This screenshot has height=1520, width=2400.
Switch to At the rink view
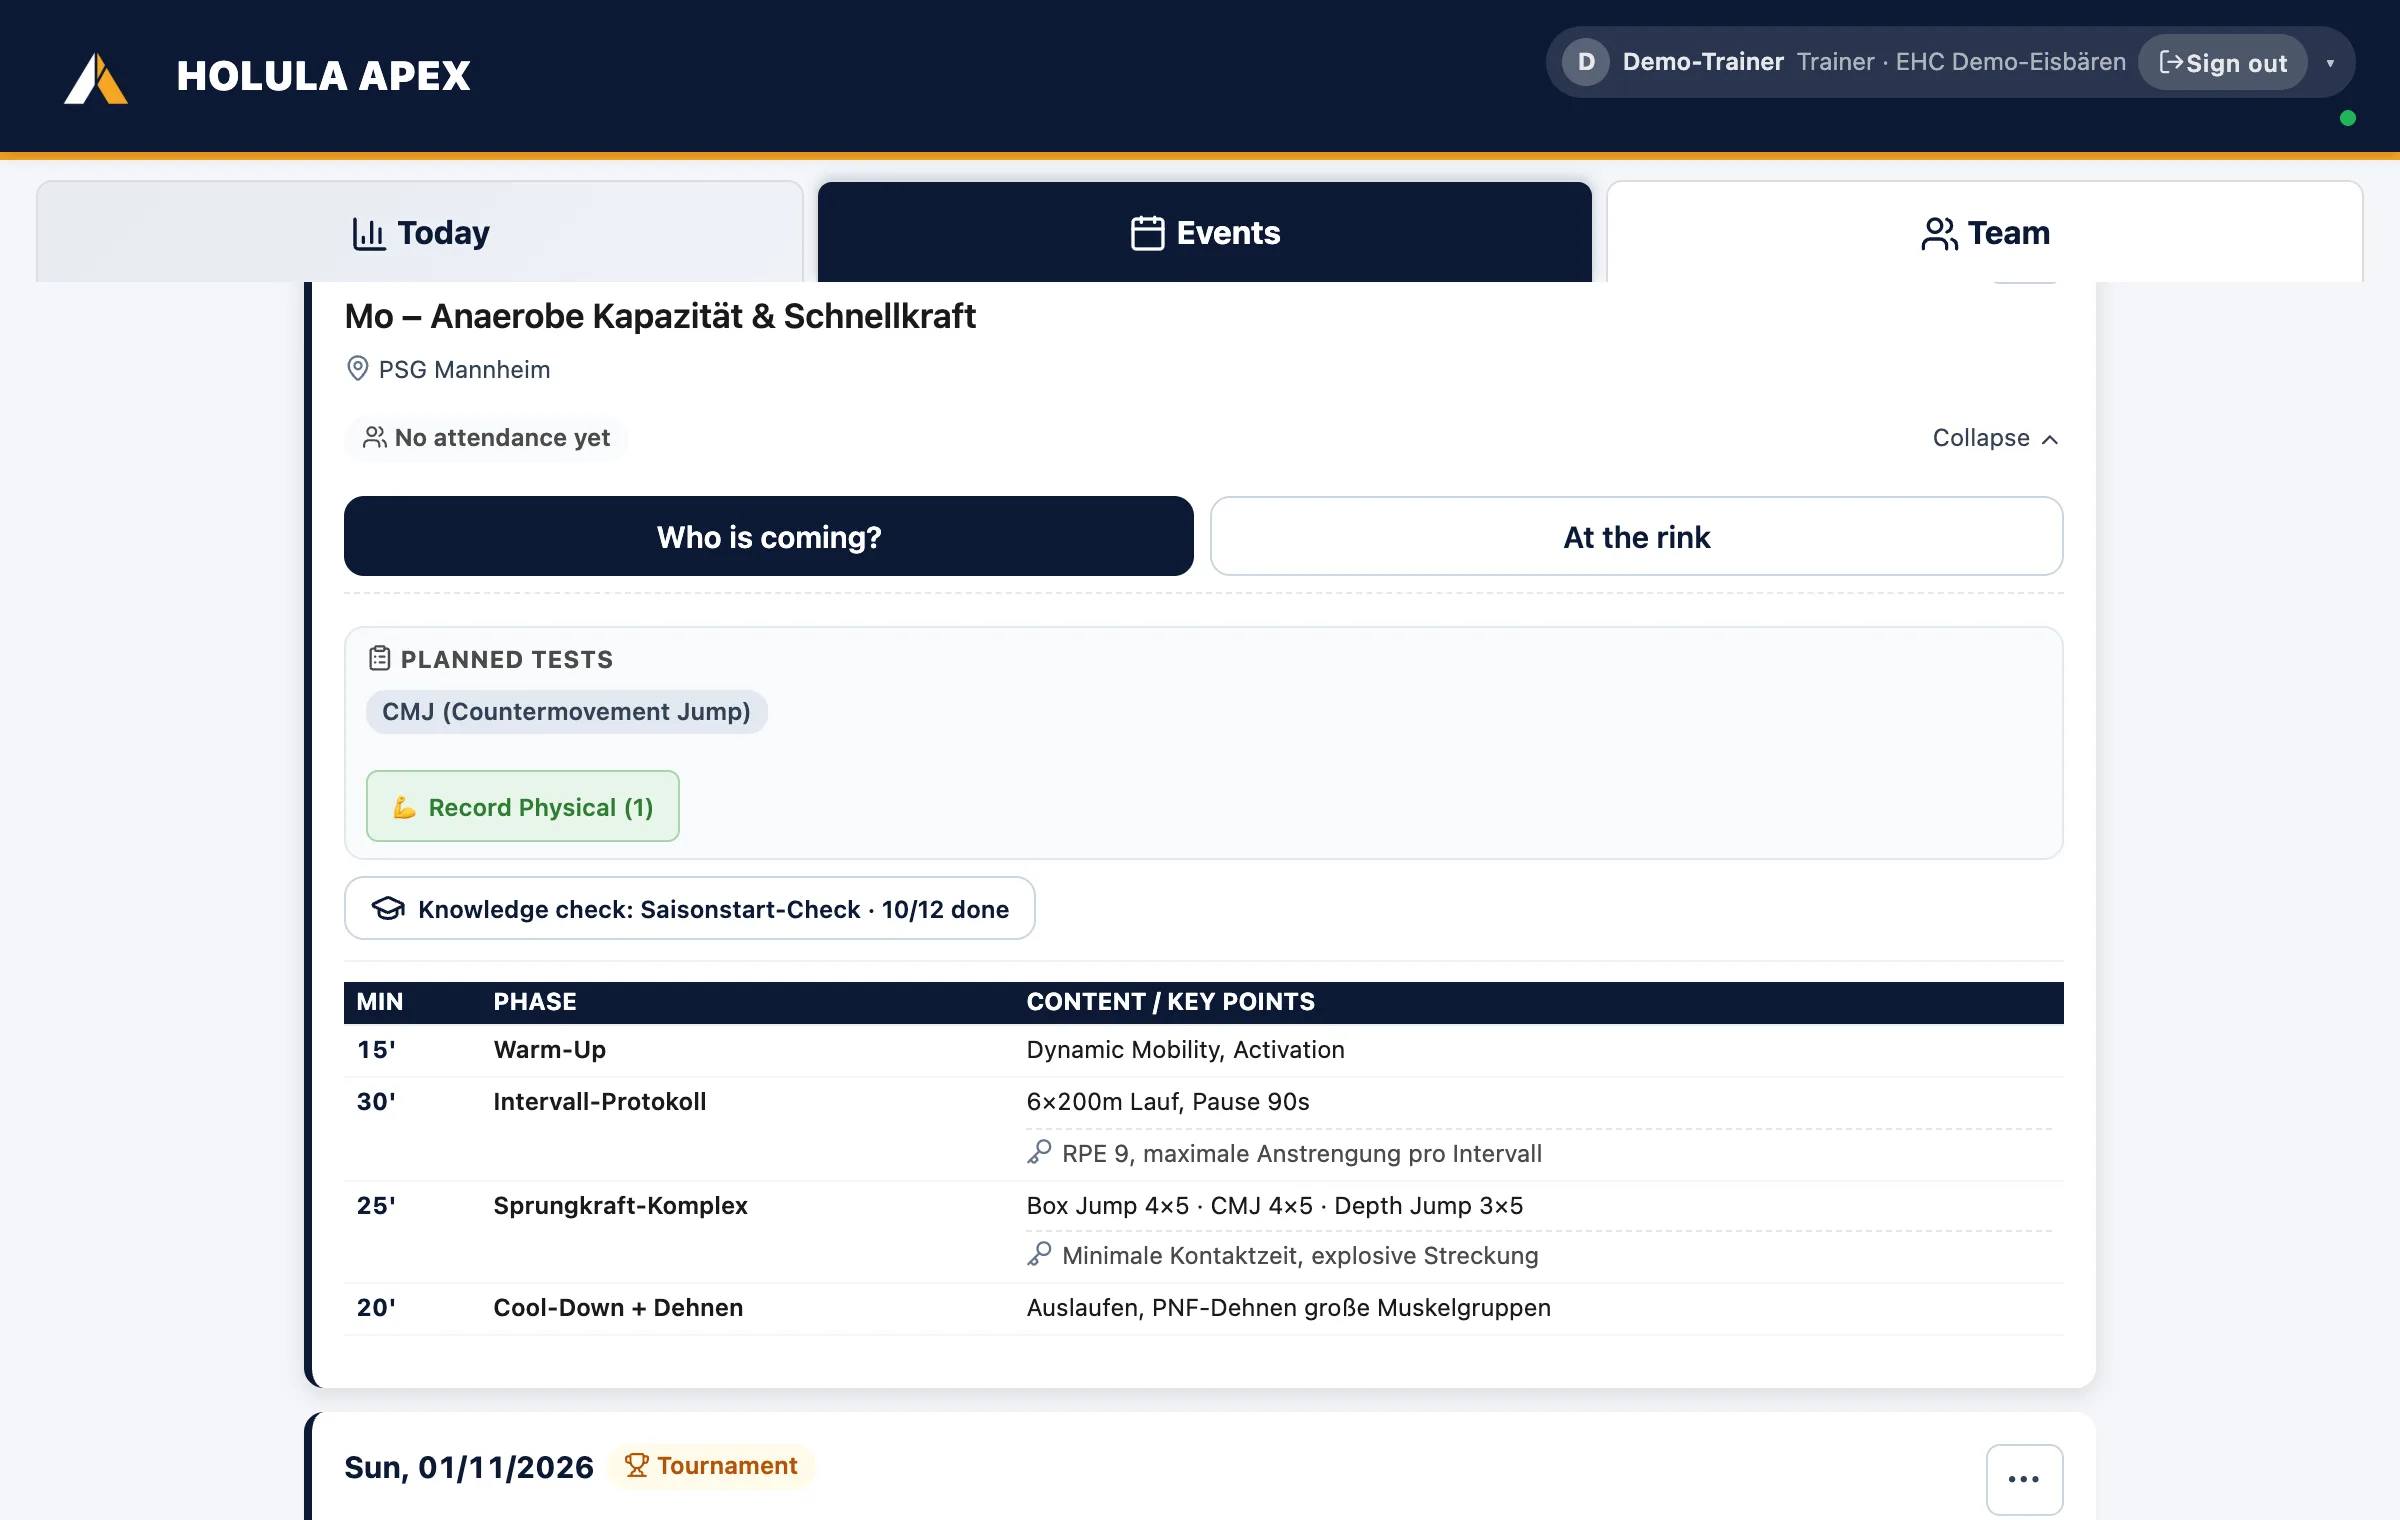(1636, 536)
